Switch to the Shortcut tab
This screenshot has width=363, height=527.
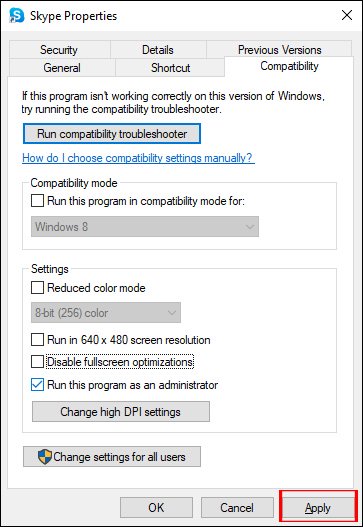(170, 68)
